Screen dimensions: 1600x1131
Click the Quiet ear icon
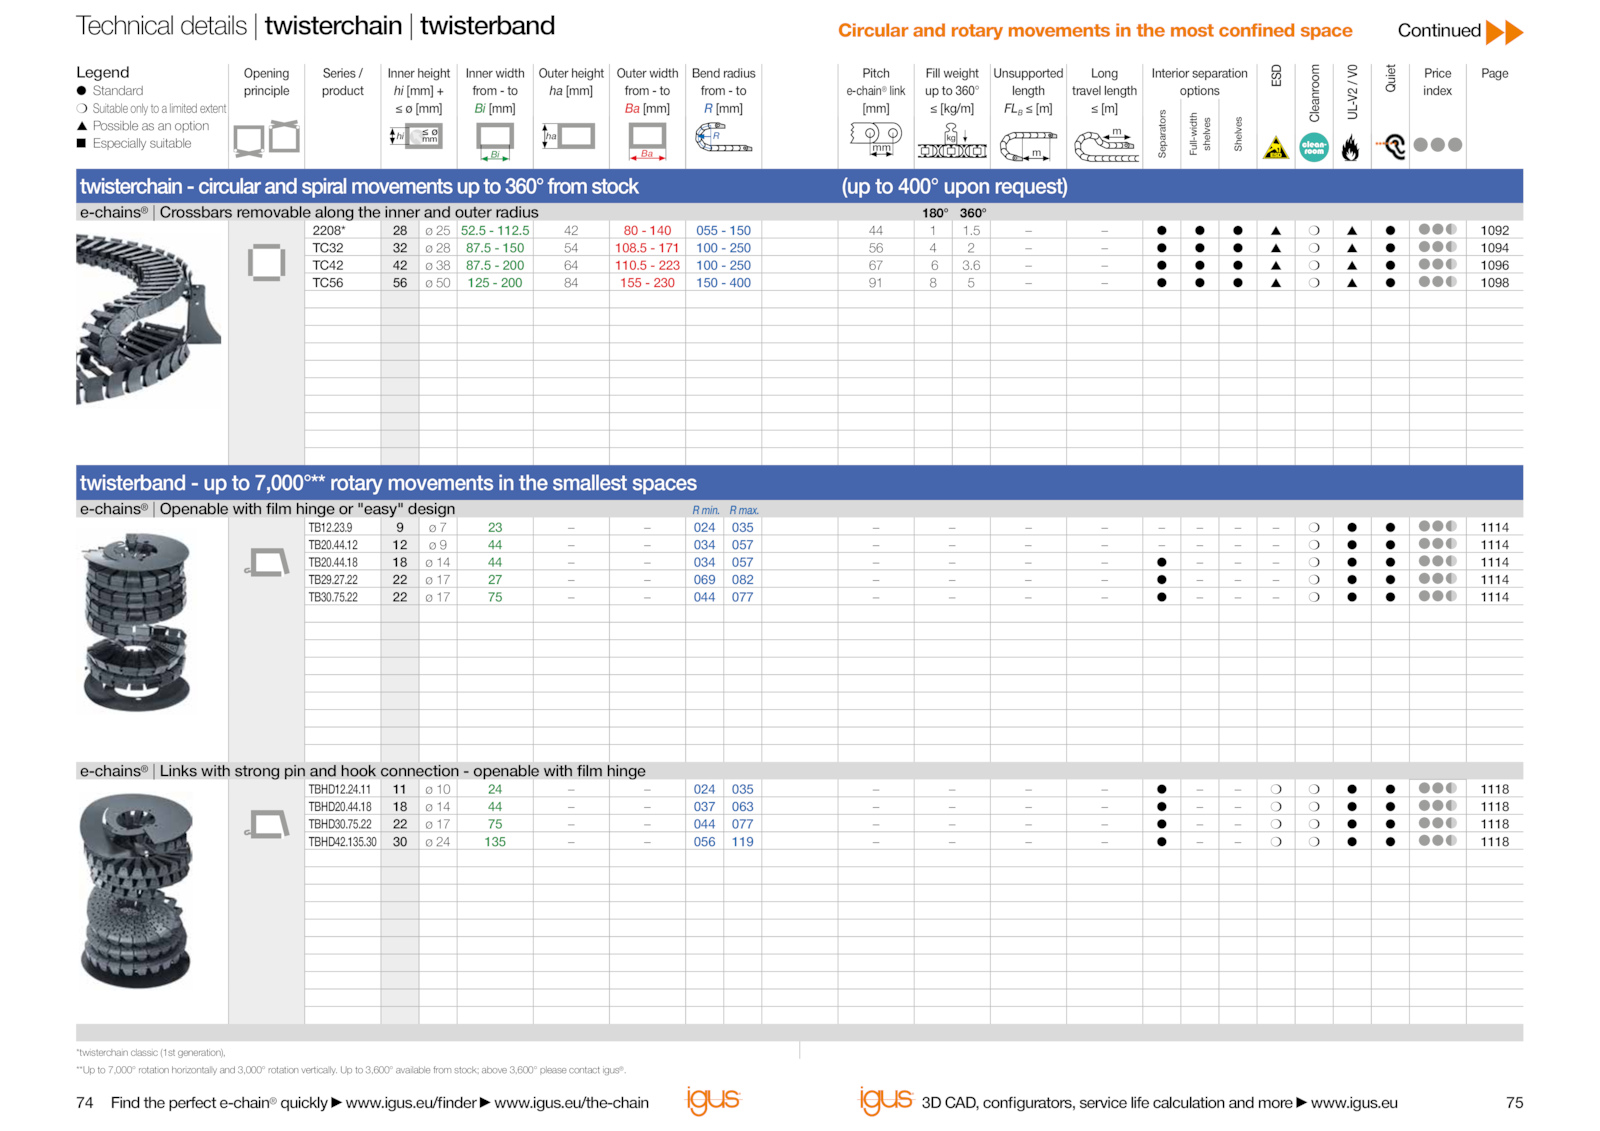1391,147
